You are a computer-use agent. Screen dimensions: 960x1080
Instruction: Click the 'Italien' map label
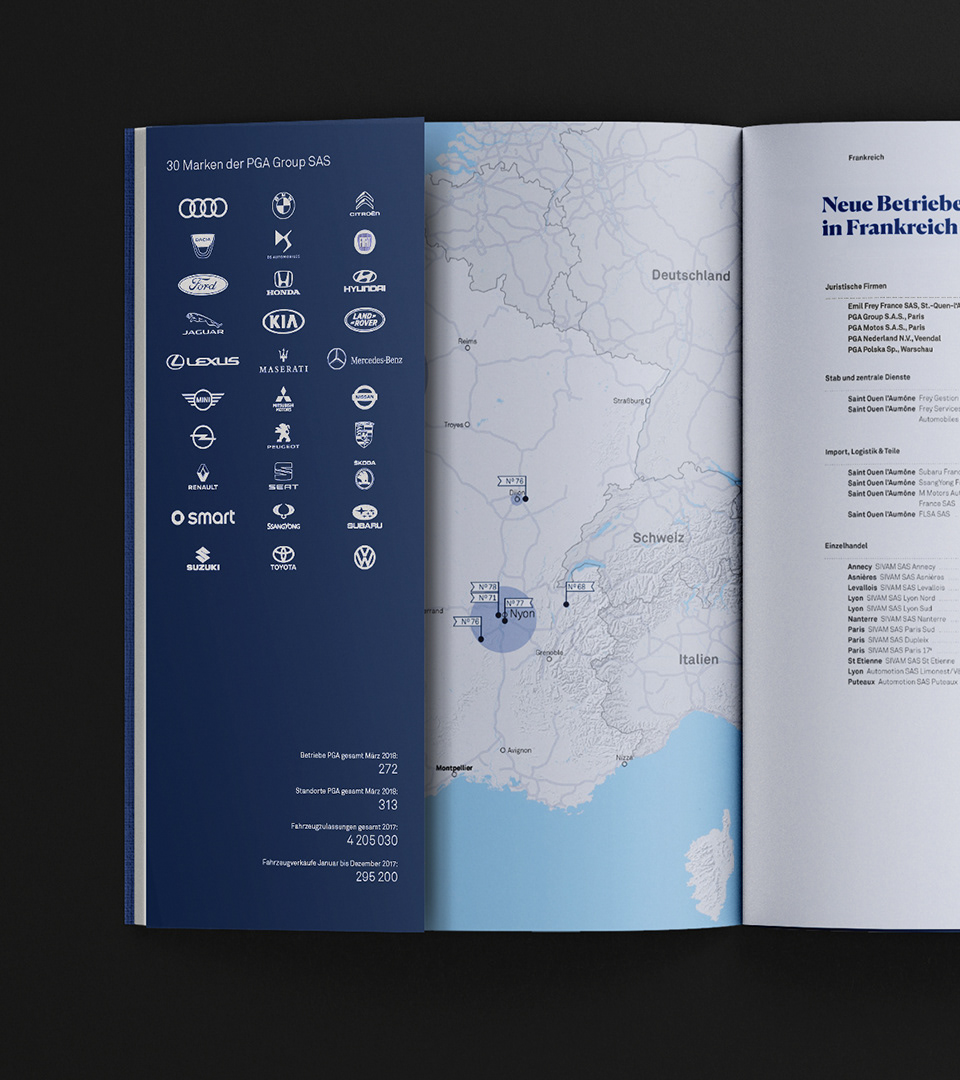pos(698,659)
